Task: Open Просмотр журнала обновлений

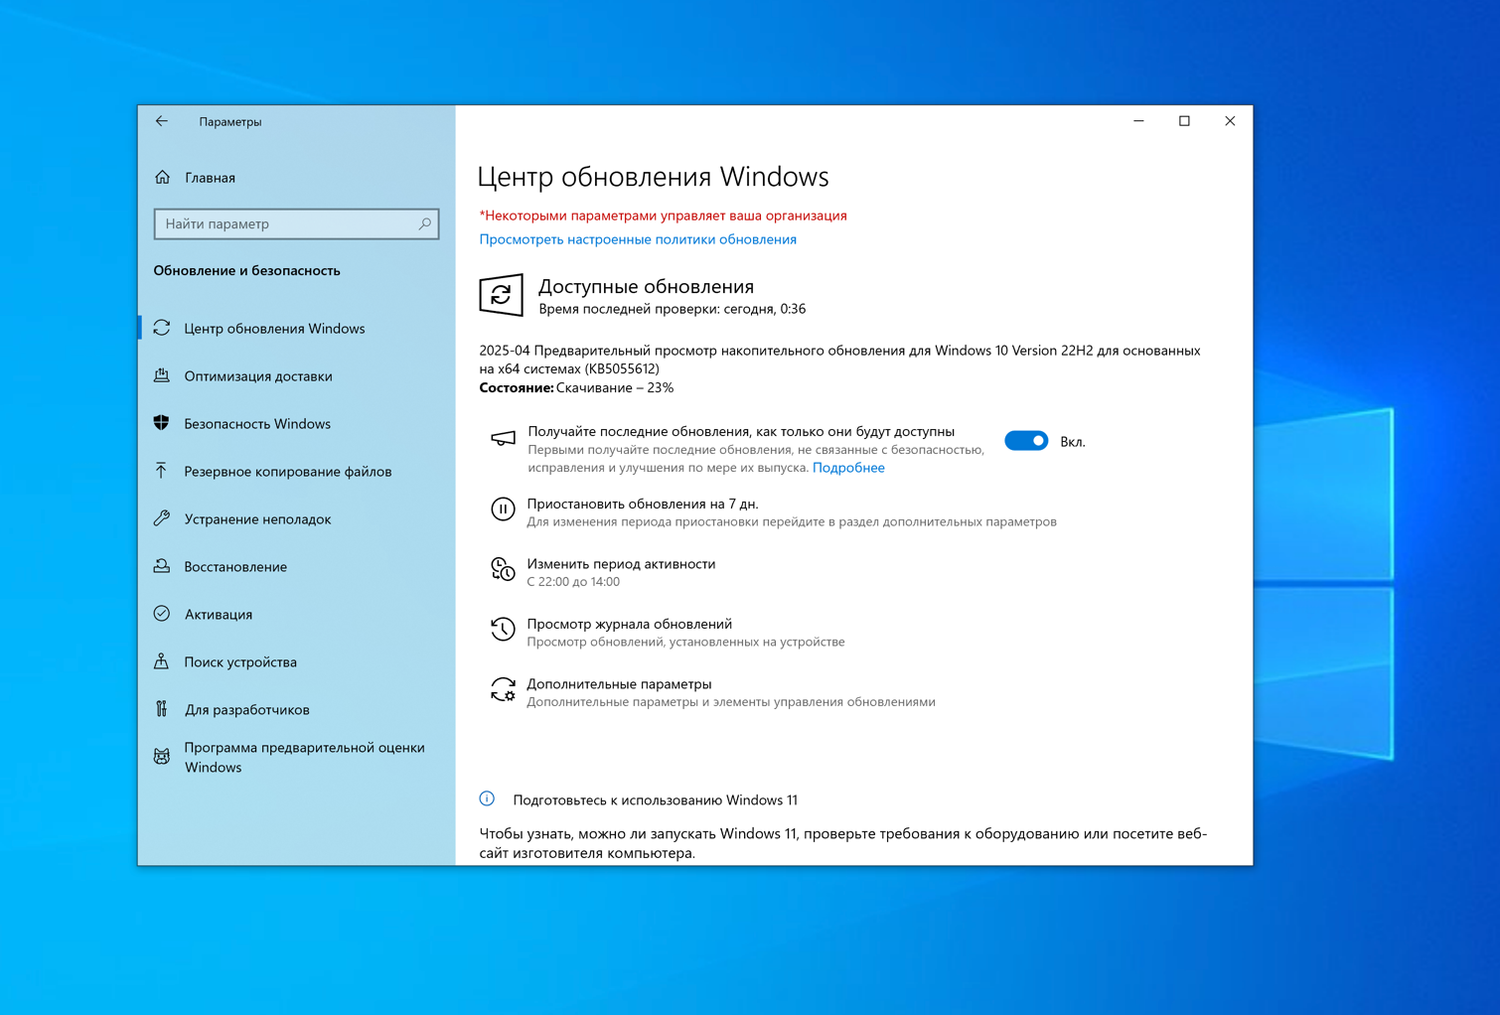Action: pos(630,624)
